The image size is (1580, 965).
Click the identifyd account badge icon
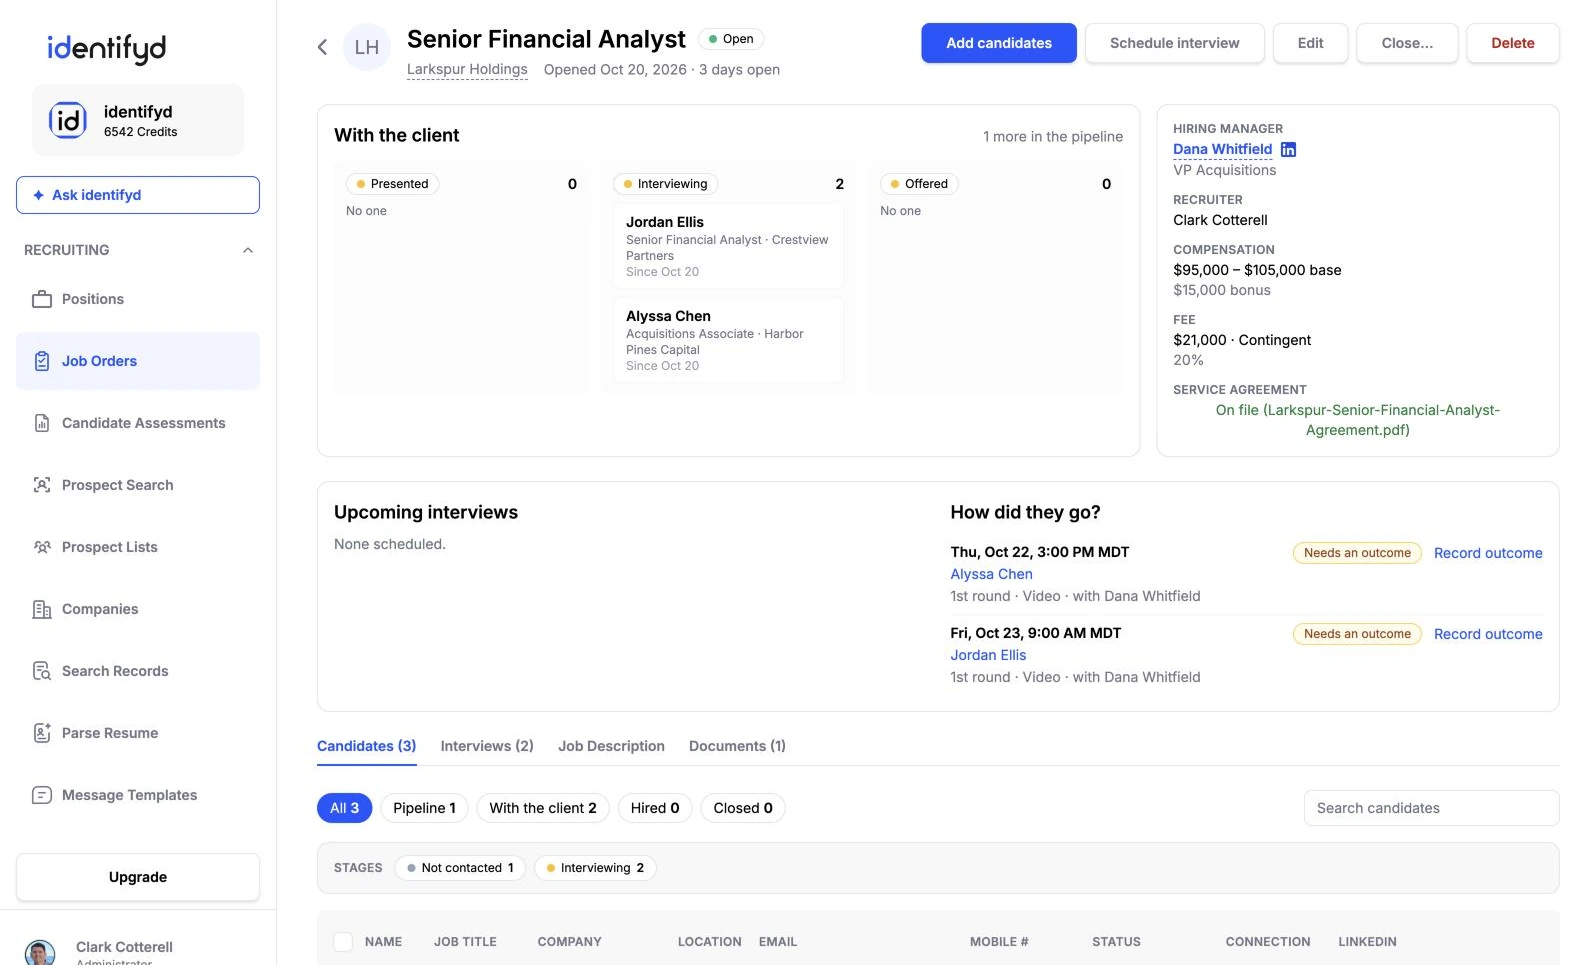(68, 120)
